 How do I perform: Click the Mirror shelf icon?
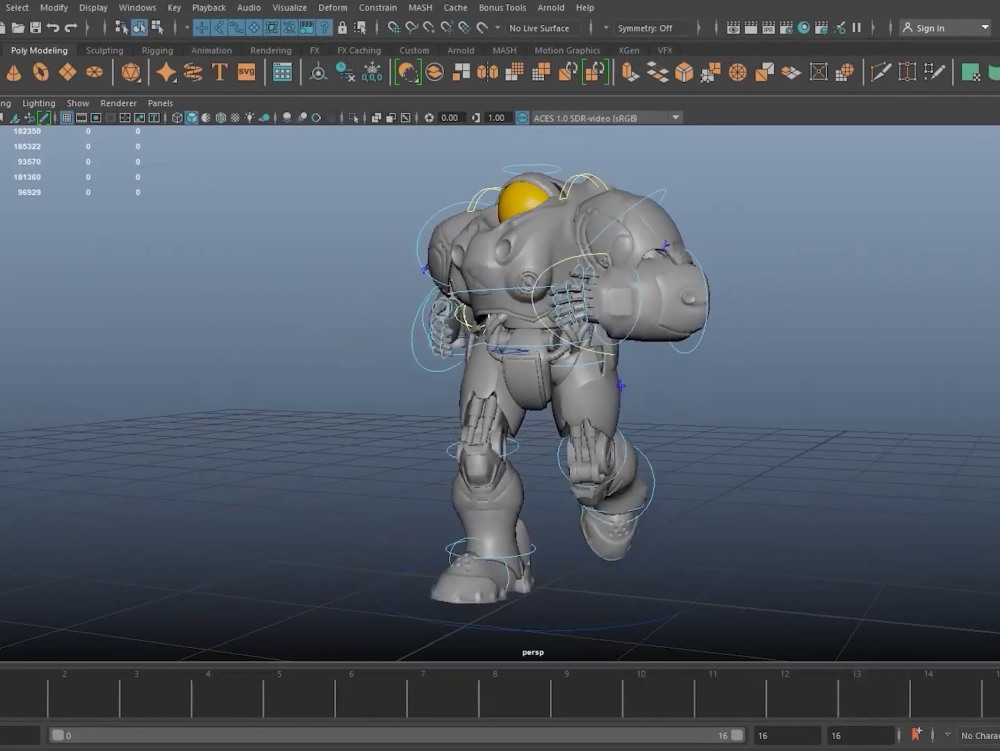pyautogui.click(x=488, y=73)
